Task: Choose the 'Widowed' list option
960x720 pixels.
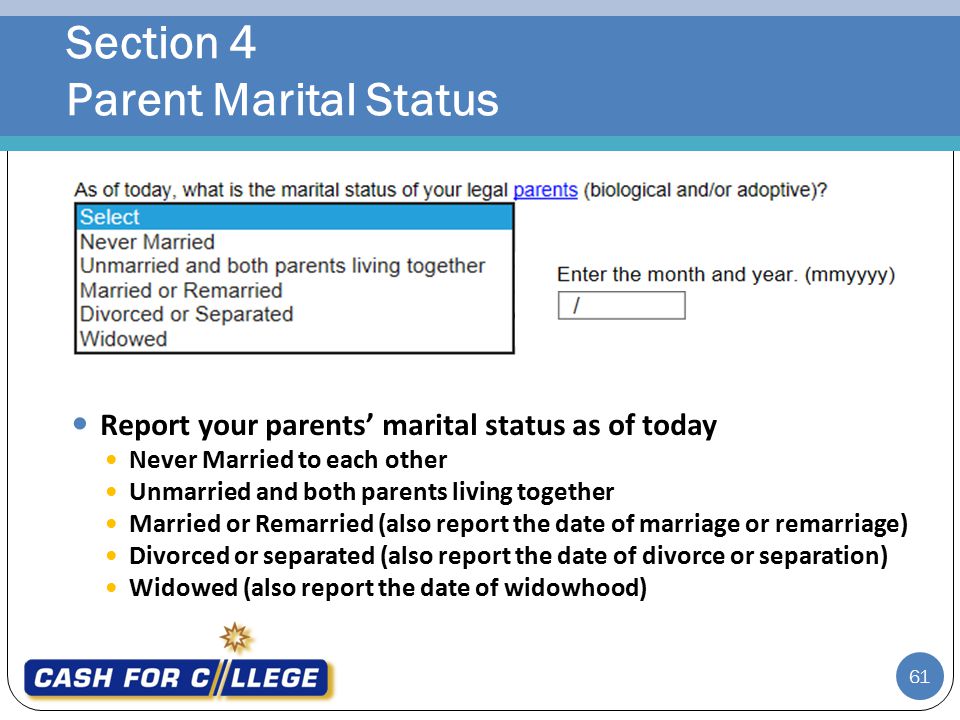Action: [x=294, y=339]
